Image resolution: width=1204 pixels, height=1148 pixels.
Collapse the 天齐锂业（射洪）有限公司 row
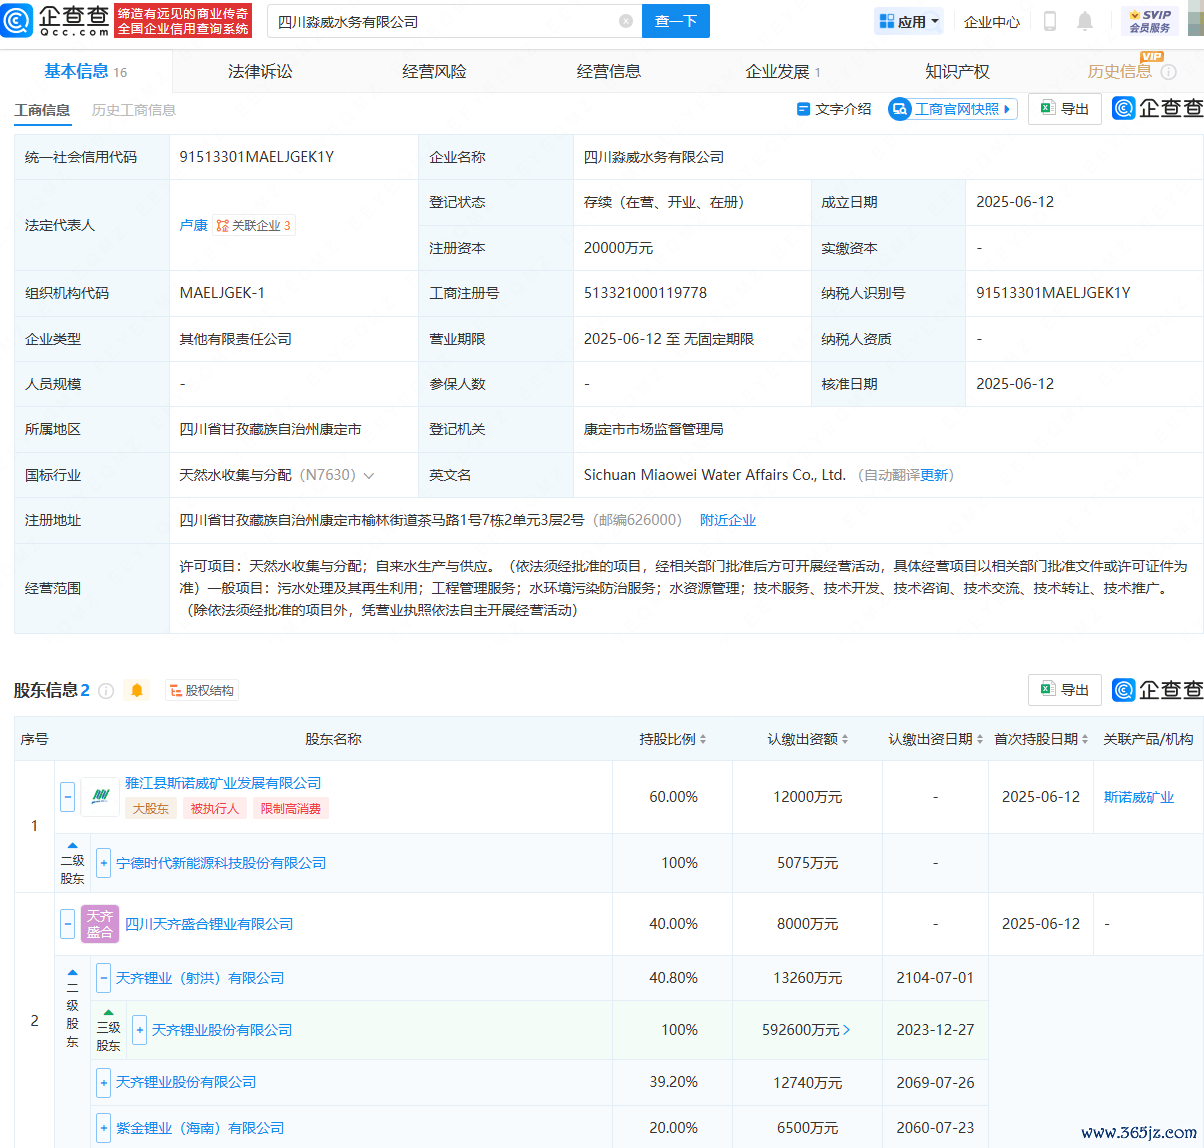click(x=103, y=978)
